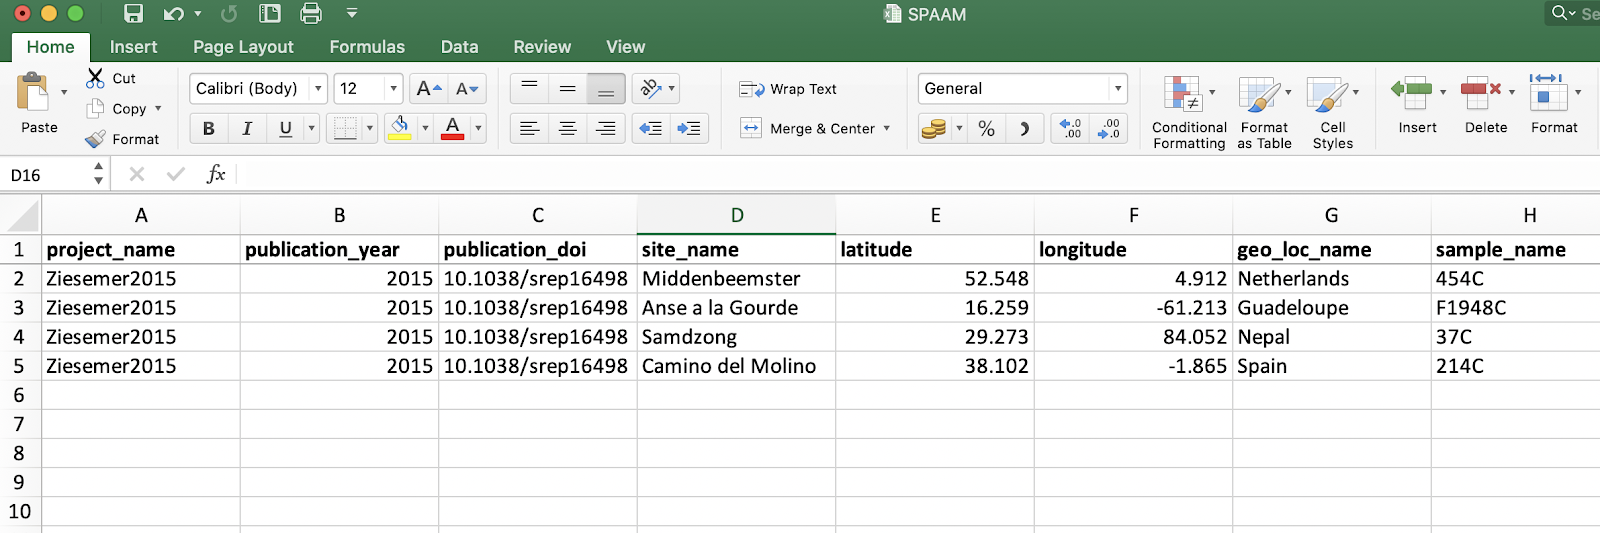Open Cell Styles gallery
This screenshot has height=533, width=1600.
[x=1332, y=112]
